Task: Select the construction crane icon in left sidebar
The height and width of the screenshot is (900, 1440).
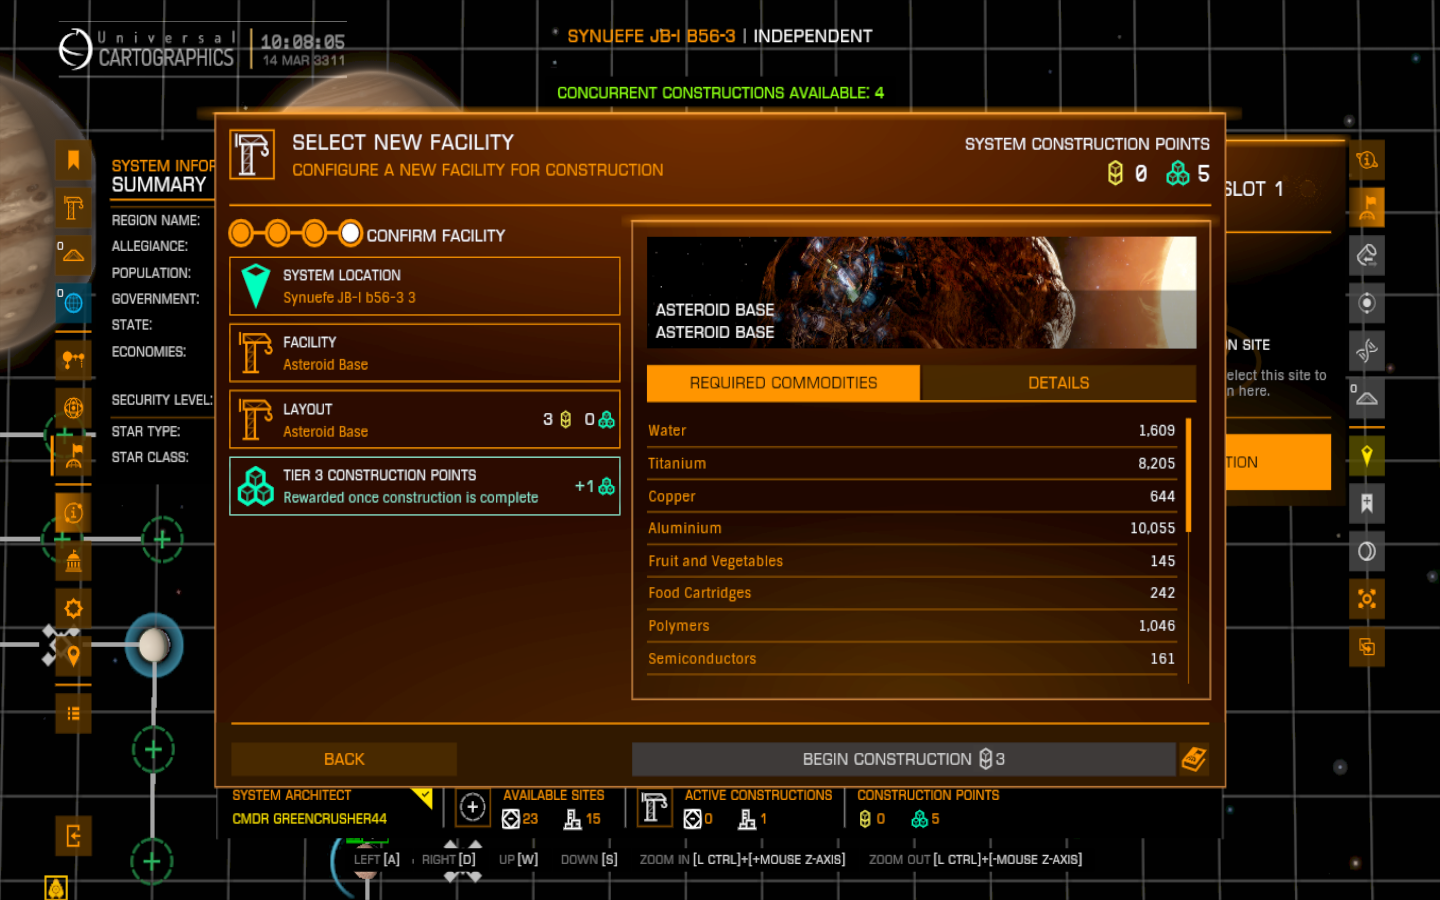Action: click(x=73, y=208)
